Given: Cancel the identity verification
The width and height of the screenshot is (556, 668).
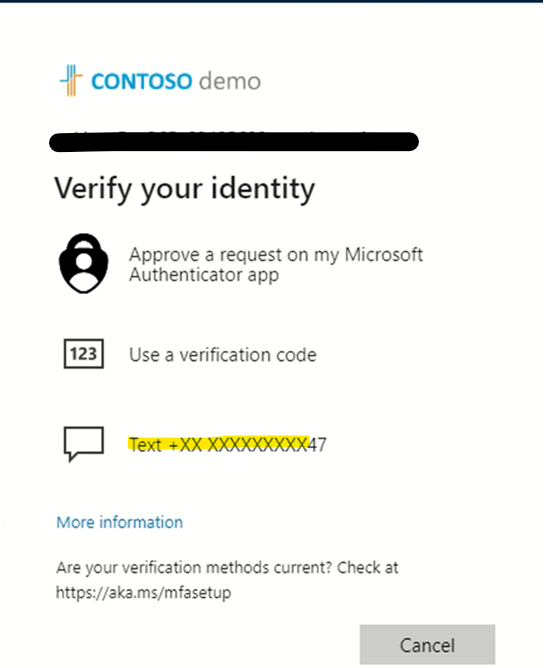Looking at the screenshot, I should [x=427, y=645].
